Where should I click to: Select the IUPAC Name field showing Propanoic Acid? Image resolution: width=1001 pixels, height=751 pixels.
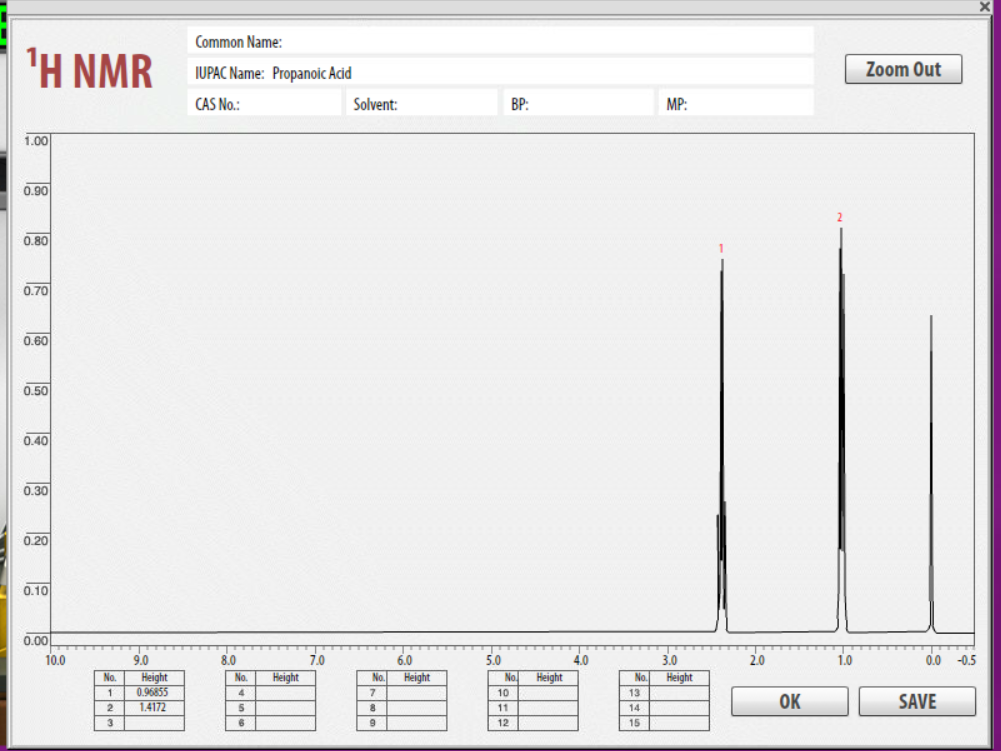coord(500,72)
